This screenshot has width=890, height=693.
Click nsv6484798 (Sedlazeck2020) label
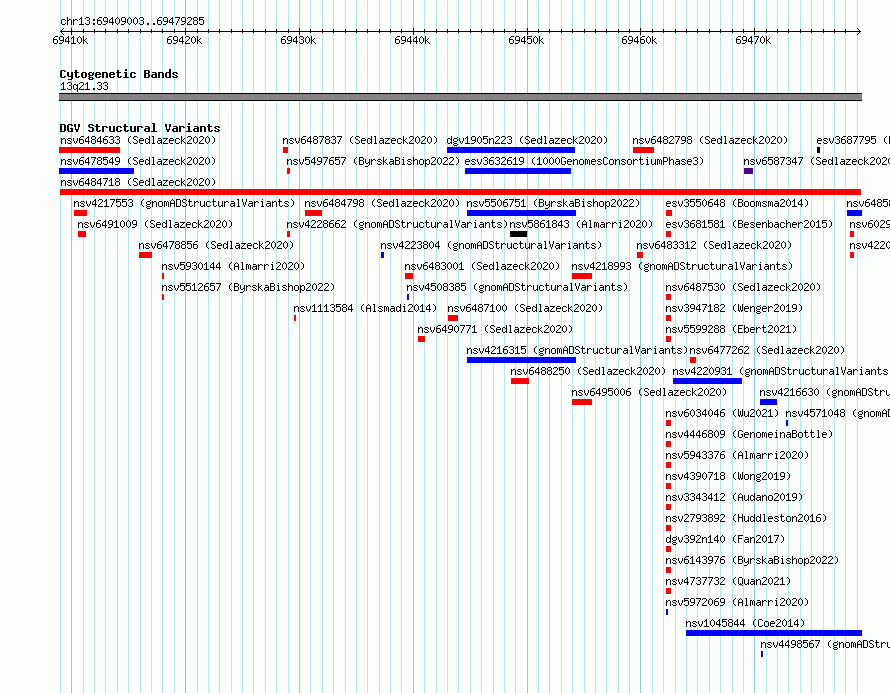click(382, 203)
